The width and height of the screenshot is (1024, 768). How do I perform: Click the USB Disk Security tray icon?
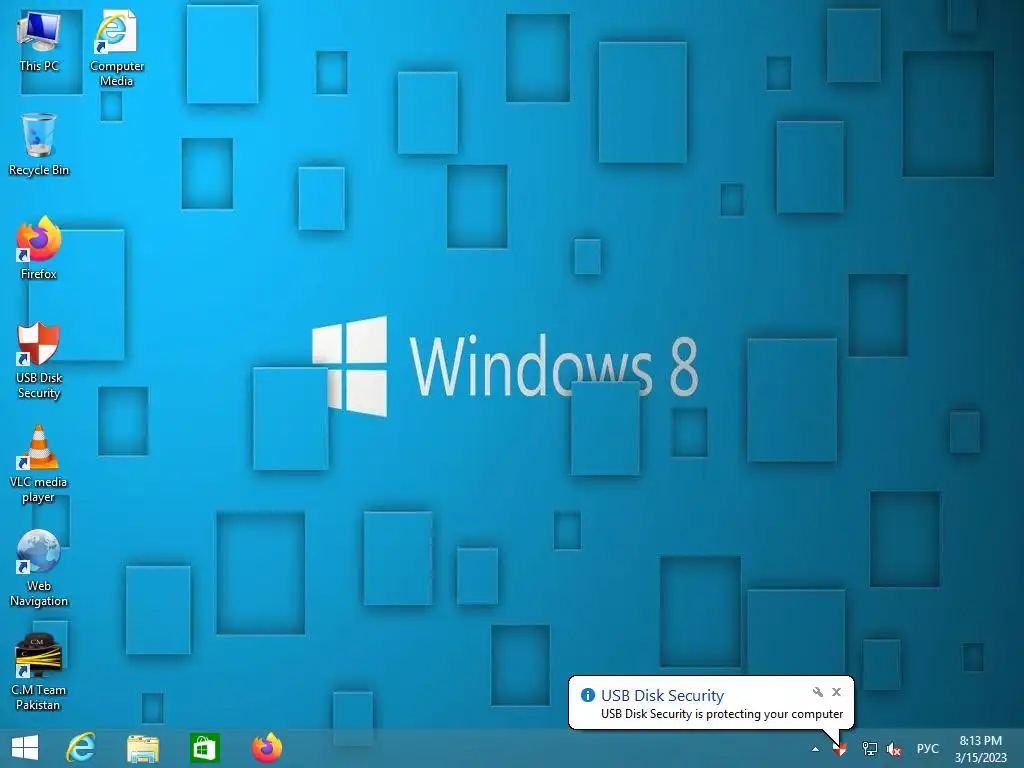click(x=840, y=749)
